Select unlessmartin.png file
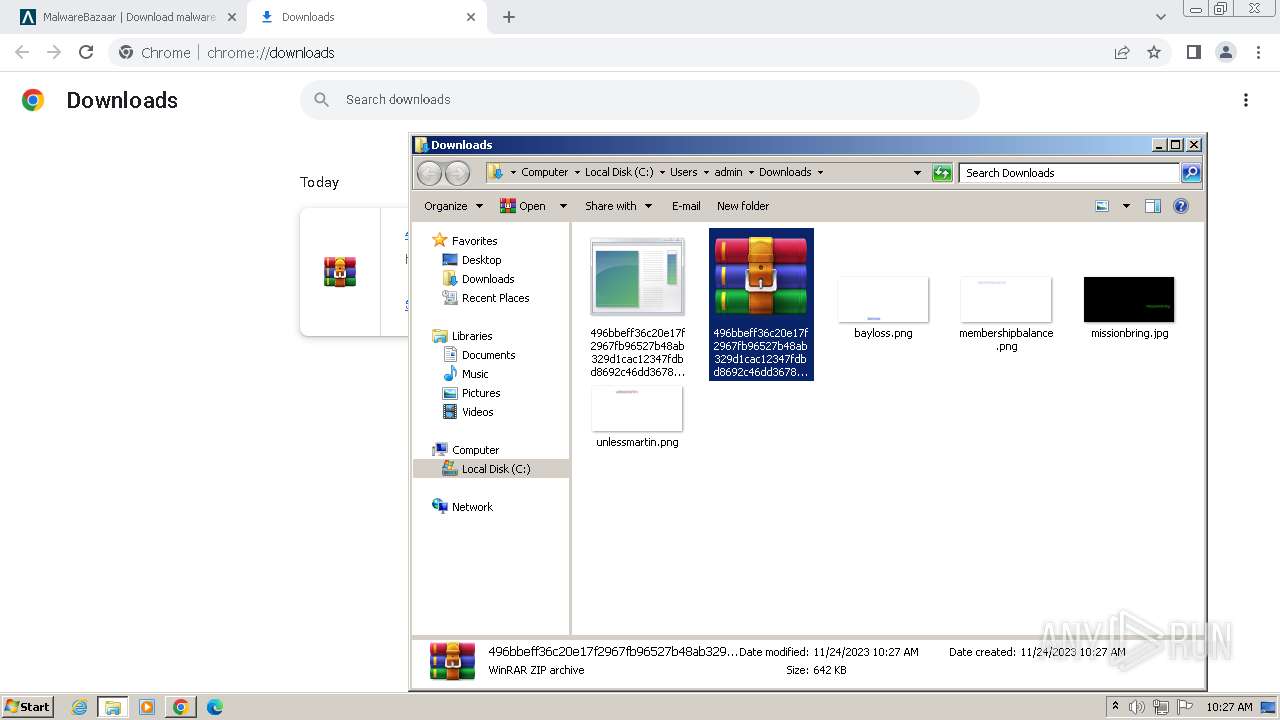The width and height of the screenshot is (1280, 720). tap(637, 417)
